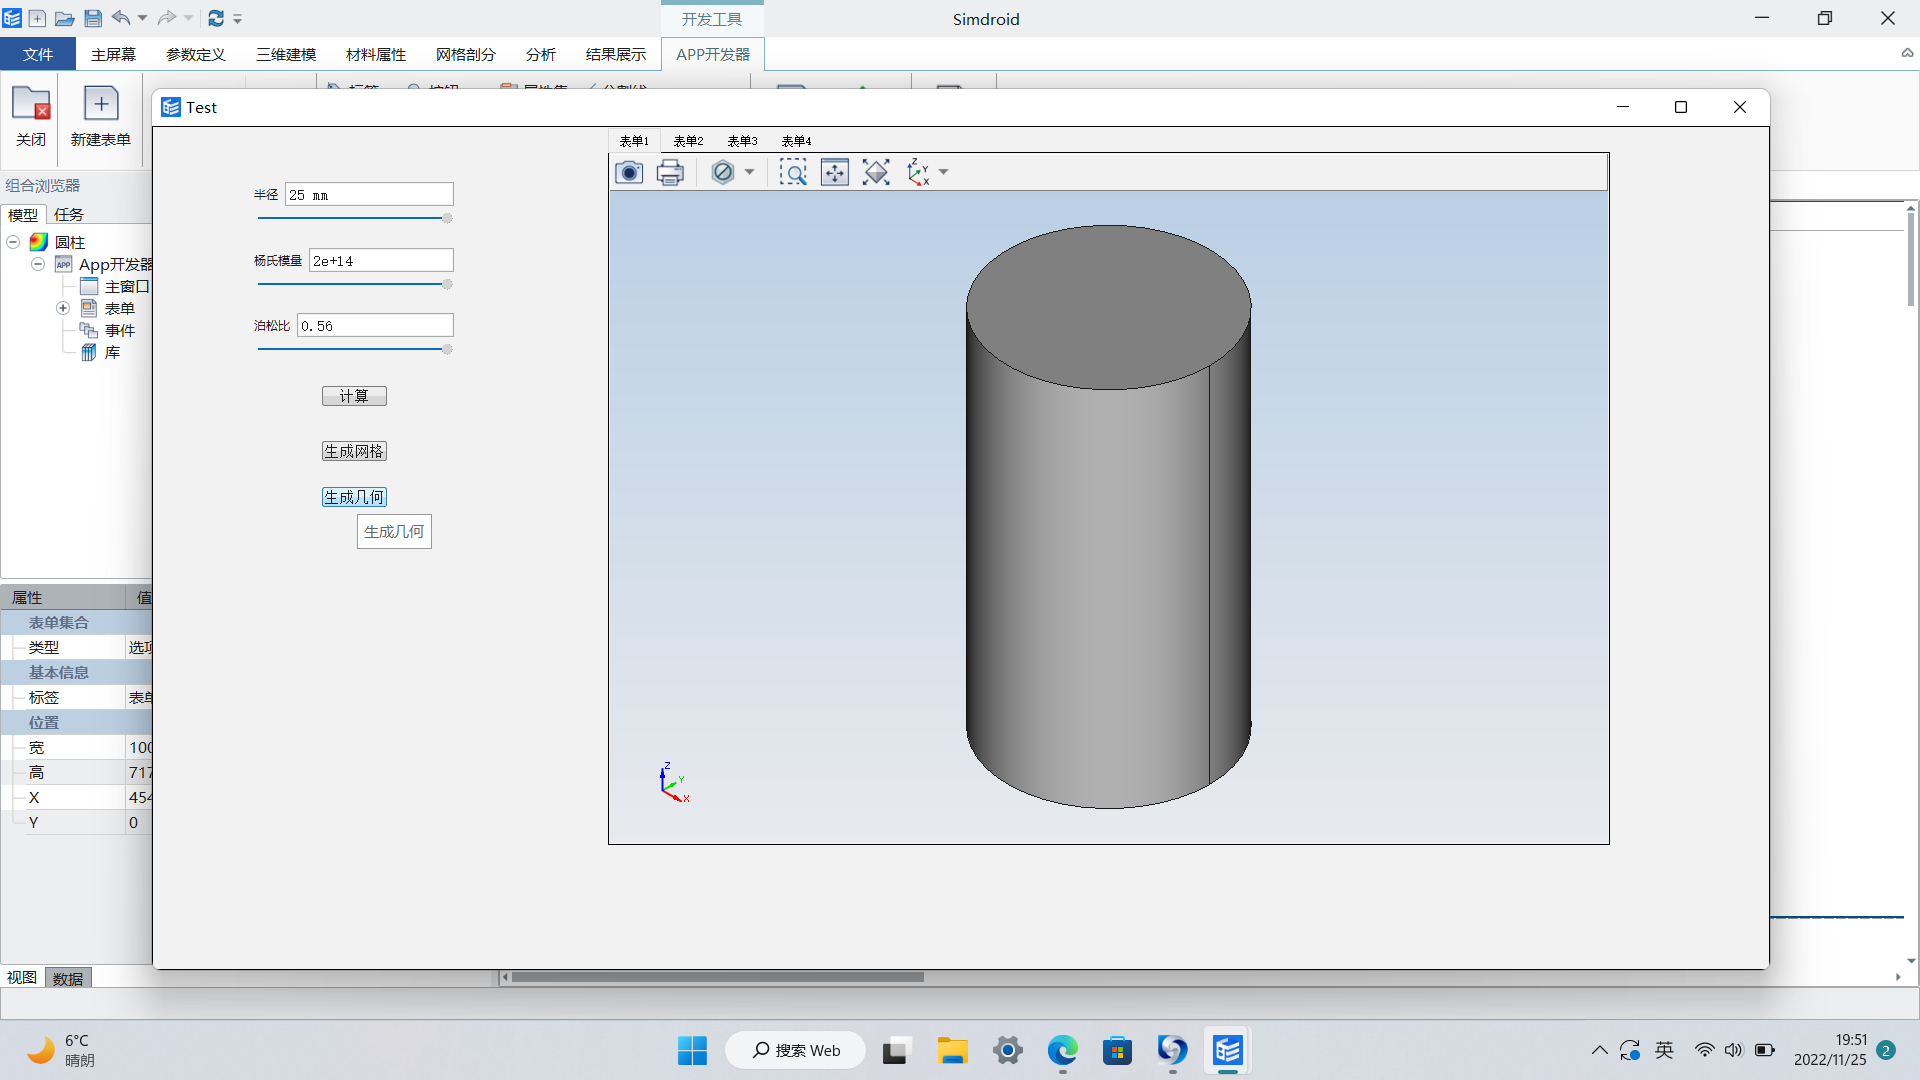This screenshot has width=1920, height=1080.
Task: Collapse the 圆柱 tree node
Action: [13, 242]
